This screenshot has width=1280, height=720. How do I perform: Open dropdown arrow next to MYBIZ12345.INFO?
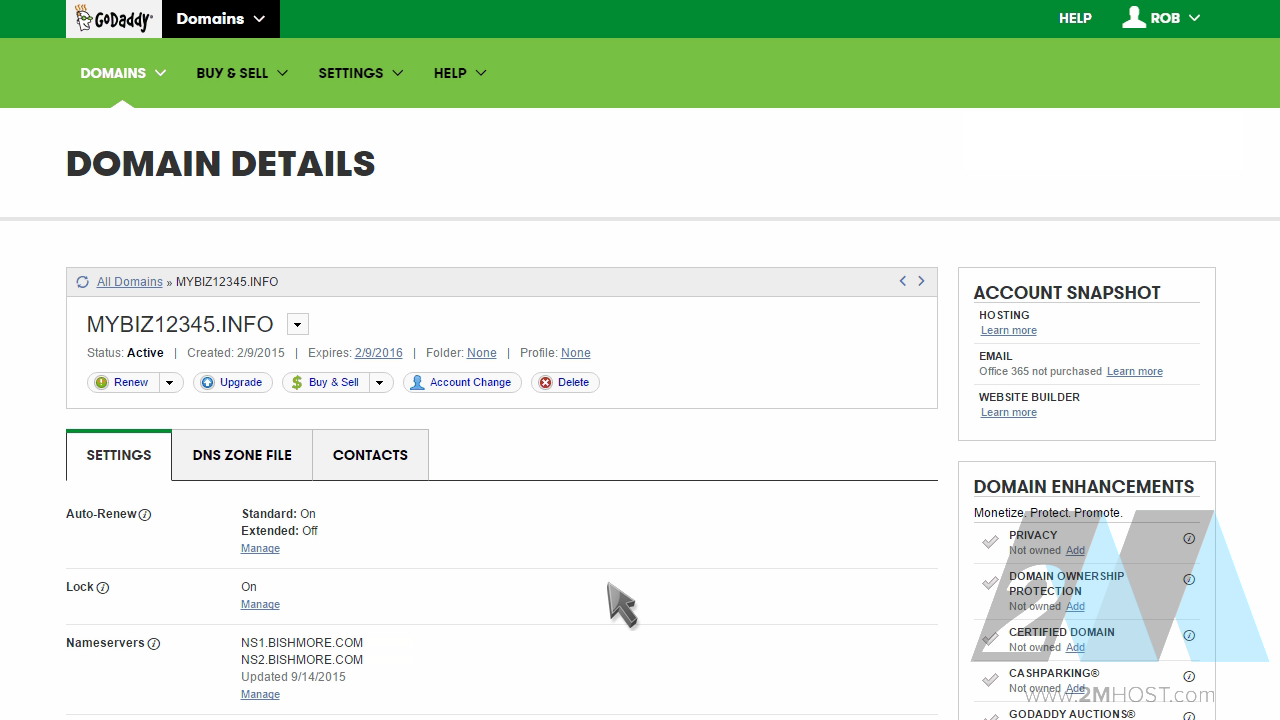coord(298,324)
